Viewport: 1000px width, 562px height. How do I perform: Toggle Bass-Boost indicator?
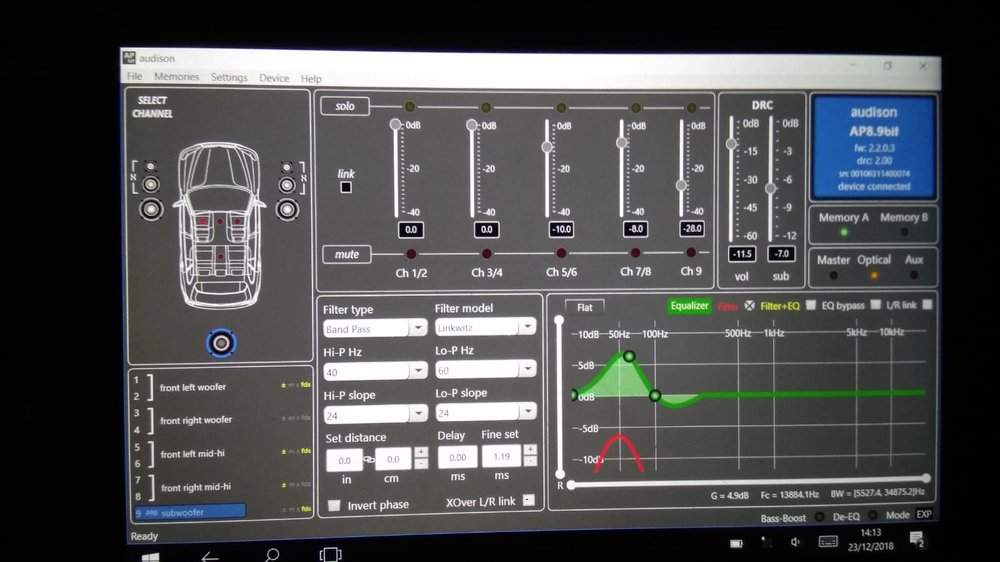tap(820, 517)
